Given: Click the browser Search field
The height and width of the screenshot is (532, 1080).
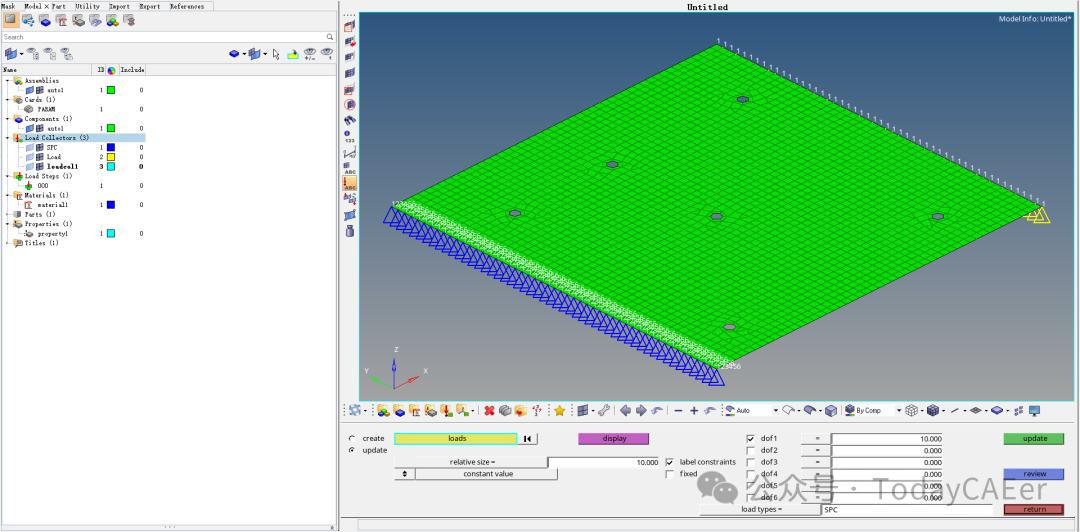Looking at the screenshot, I should tap(164, 37).
